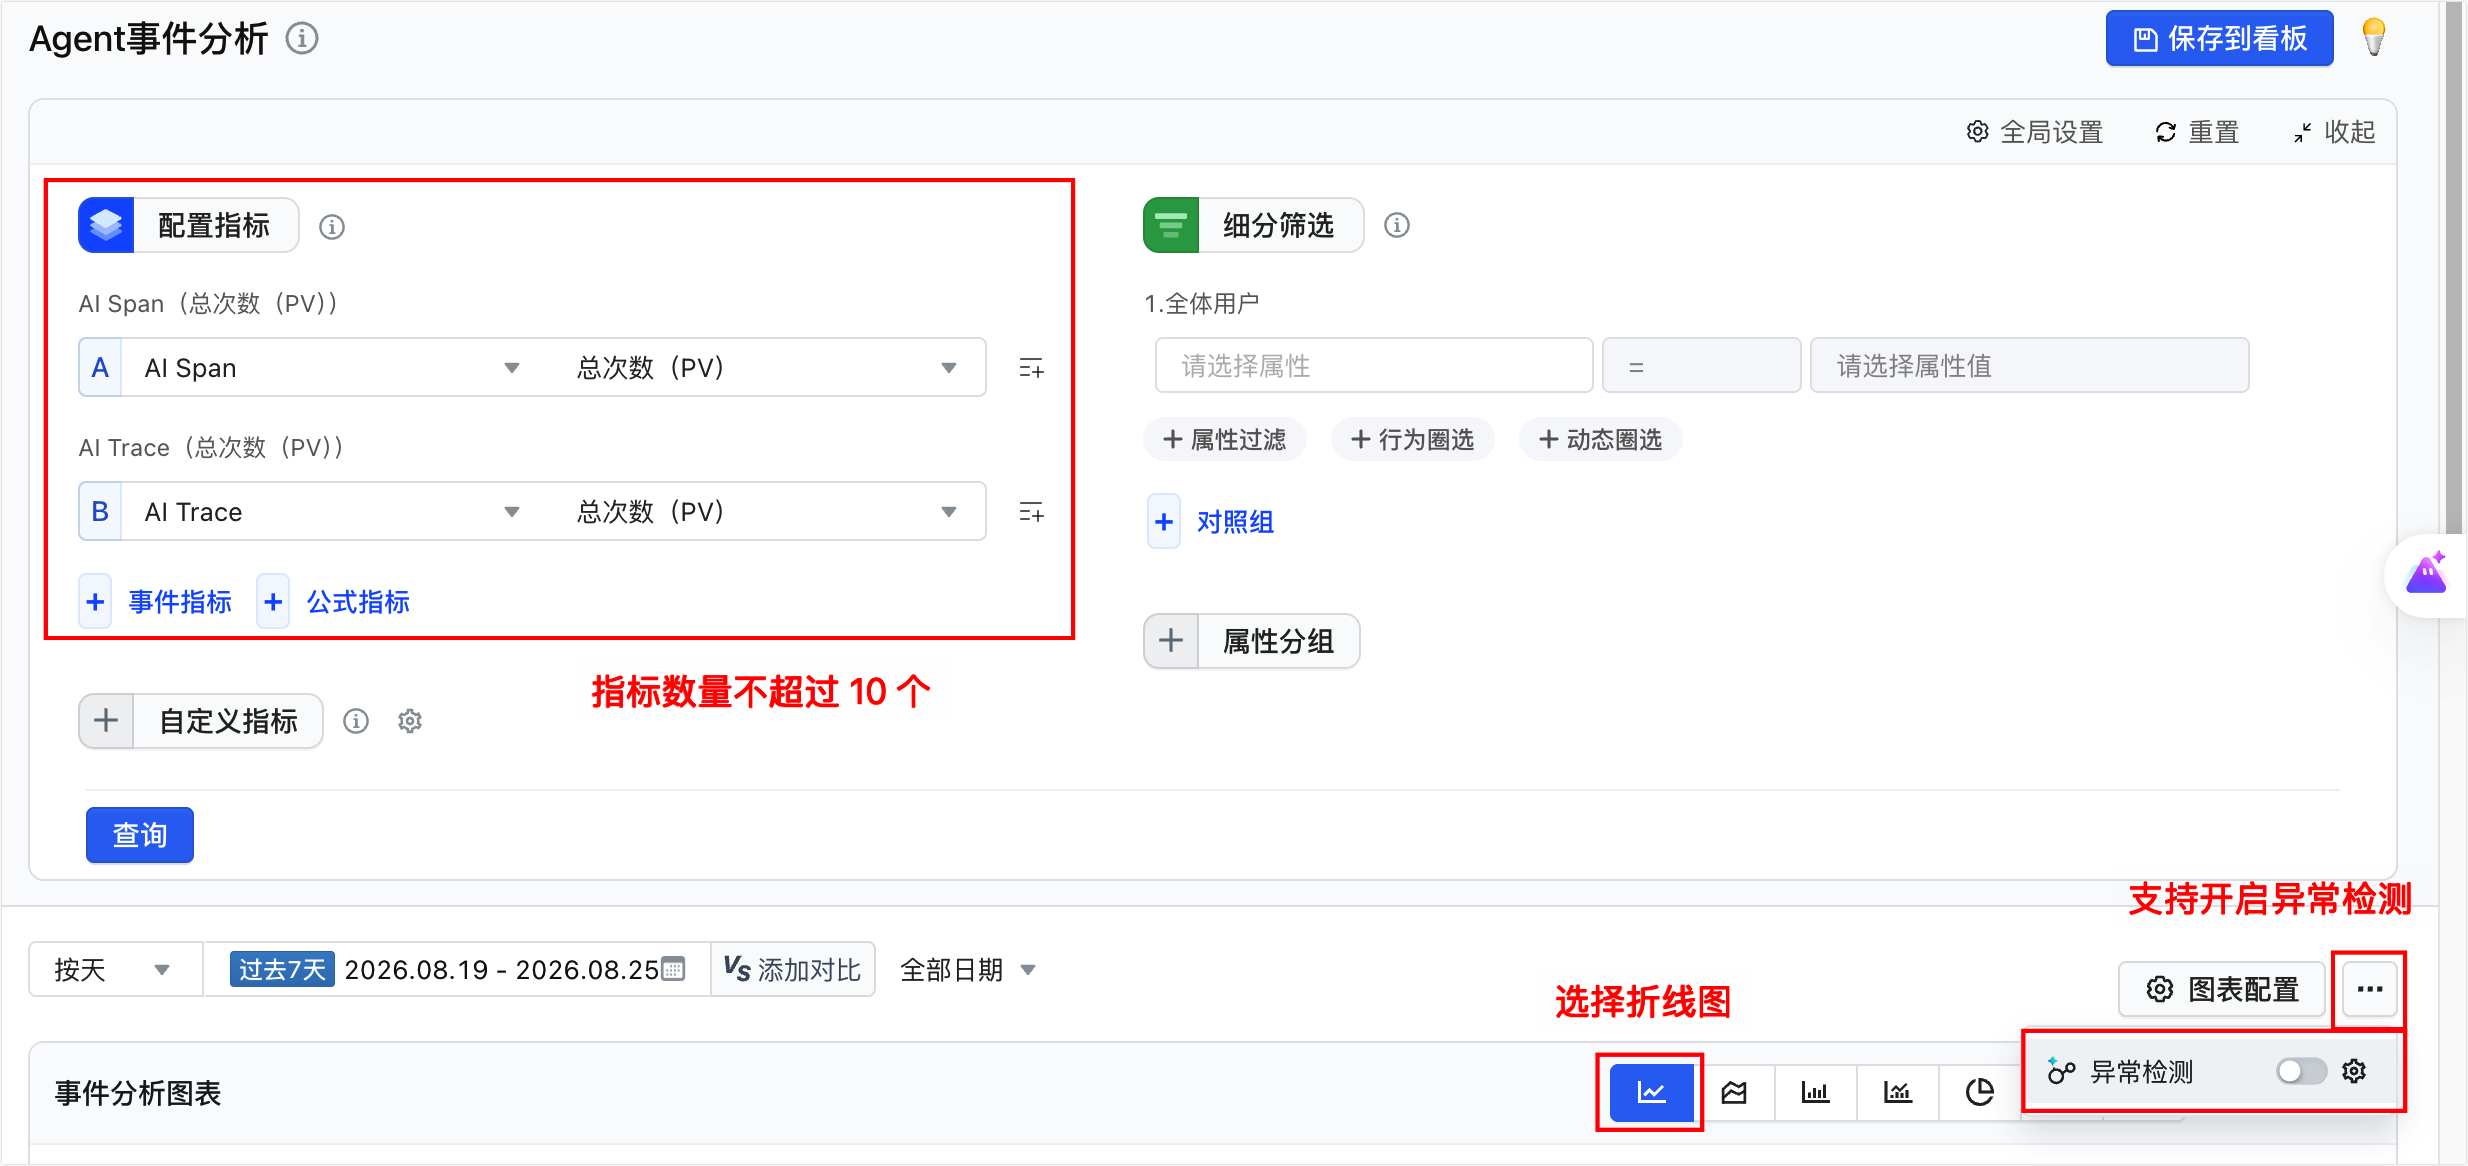
Task: Click 全局设置 in the top bar
Action: [2036, 132]
